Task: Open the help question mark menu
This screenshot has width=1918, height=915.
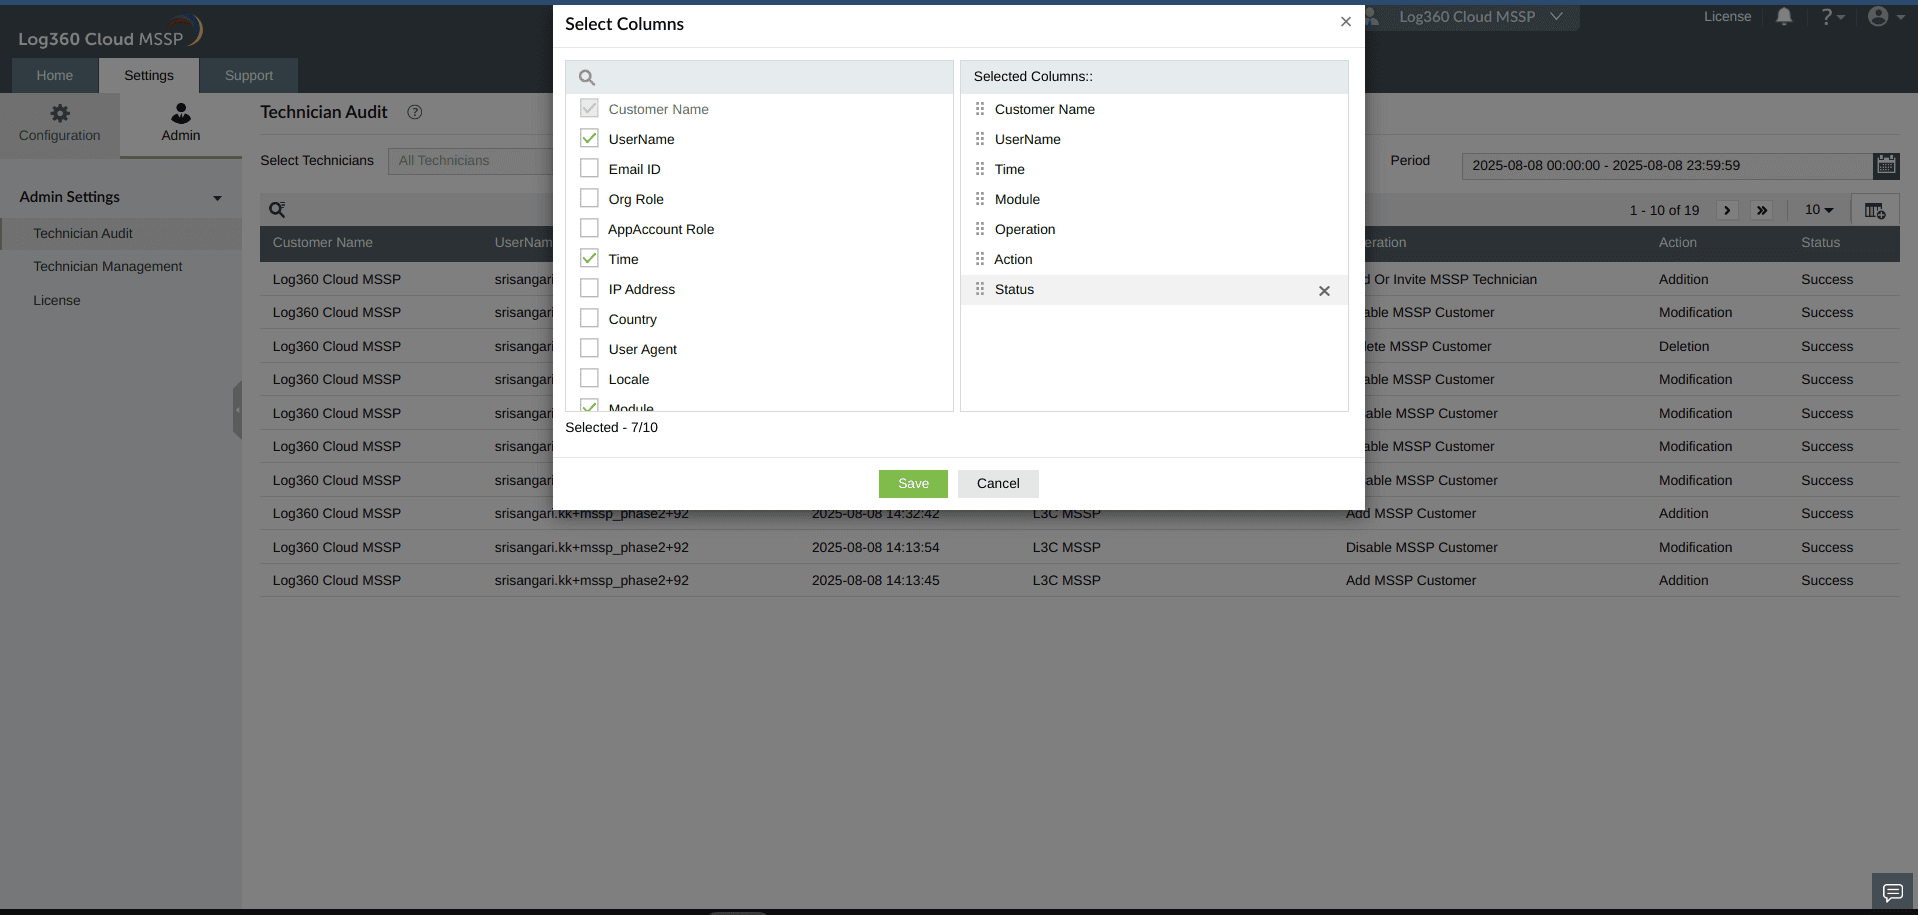Action: [x=1832, y=16]
